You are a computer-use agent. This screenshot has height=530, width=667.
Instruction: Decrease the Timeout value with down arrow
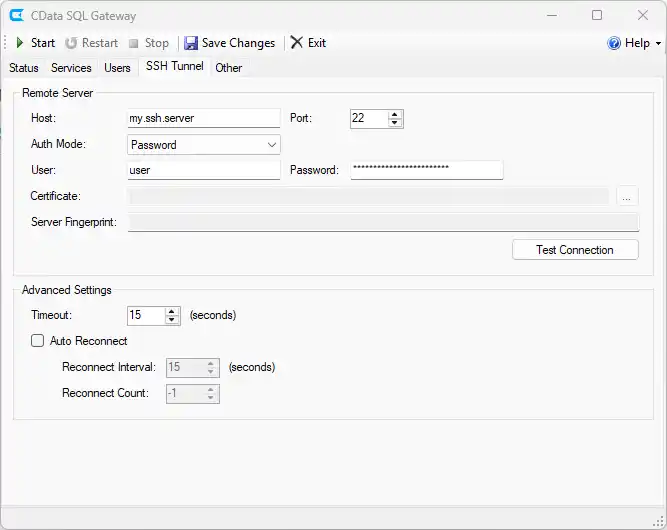(172, 320)
